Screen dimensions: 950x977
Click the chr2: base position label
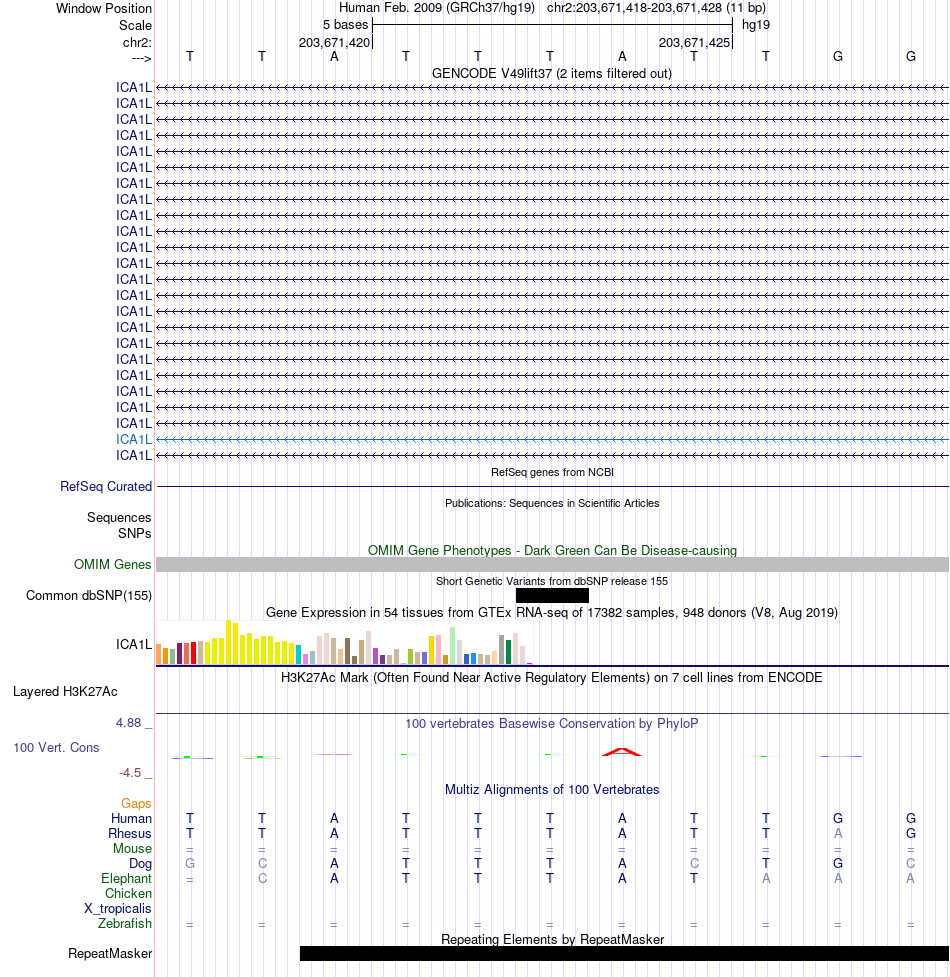click(137, 42)
